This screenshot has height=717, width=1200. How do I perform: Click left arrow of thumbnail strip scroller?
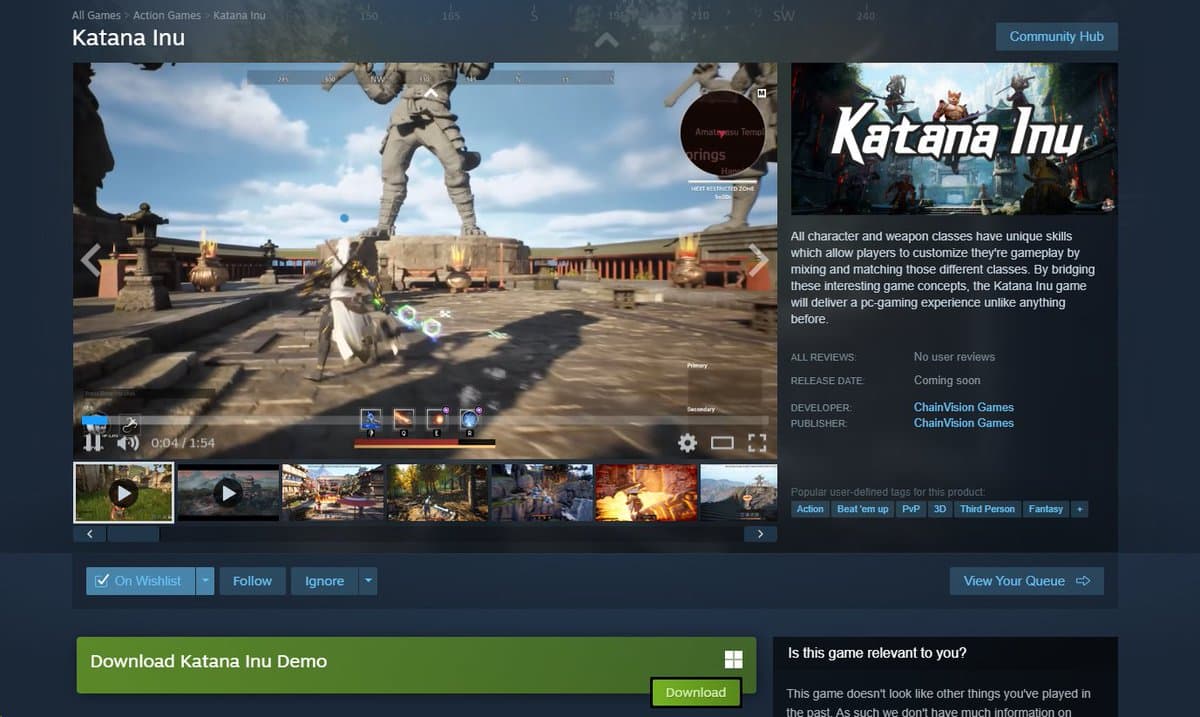pos(90,534)
